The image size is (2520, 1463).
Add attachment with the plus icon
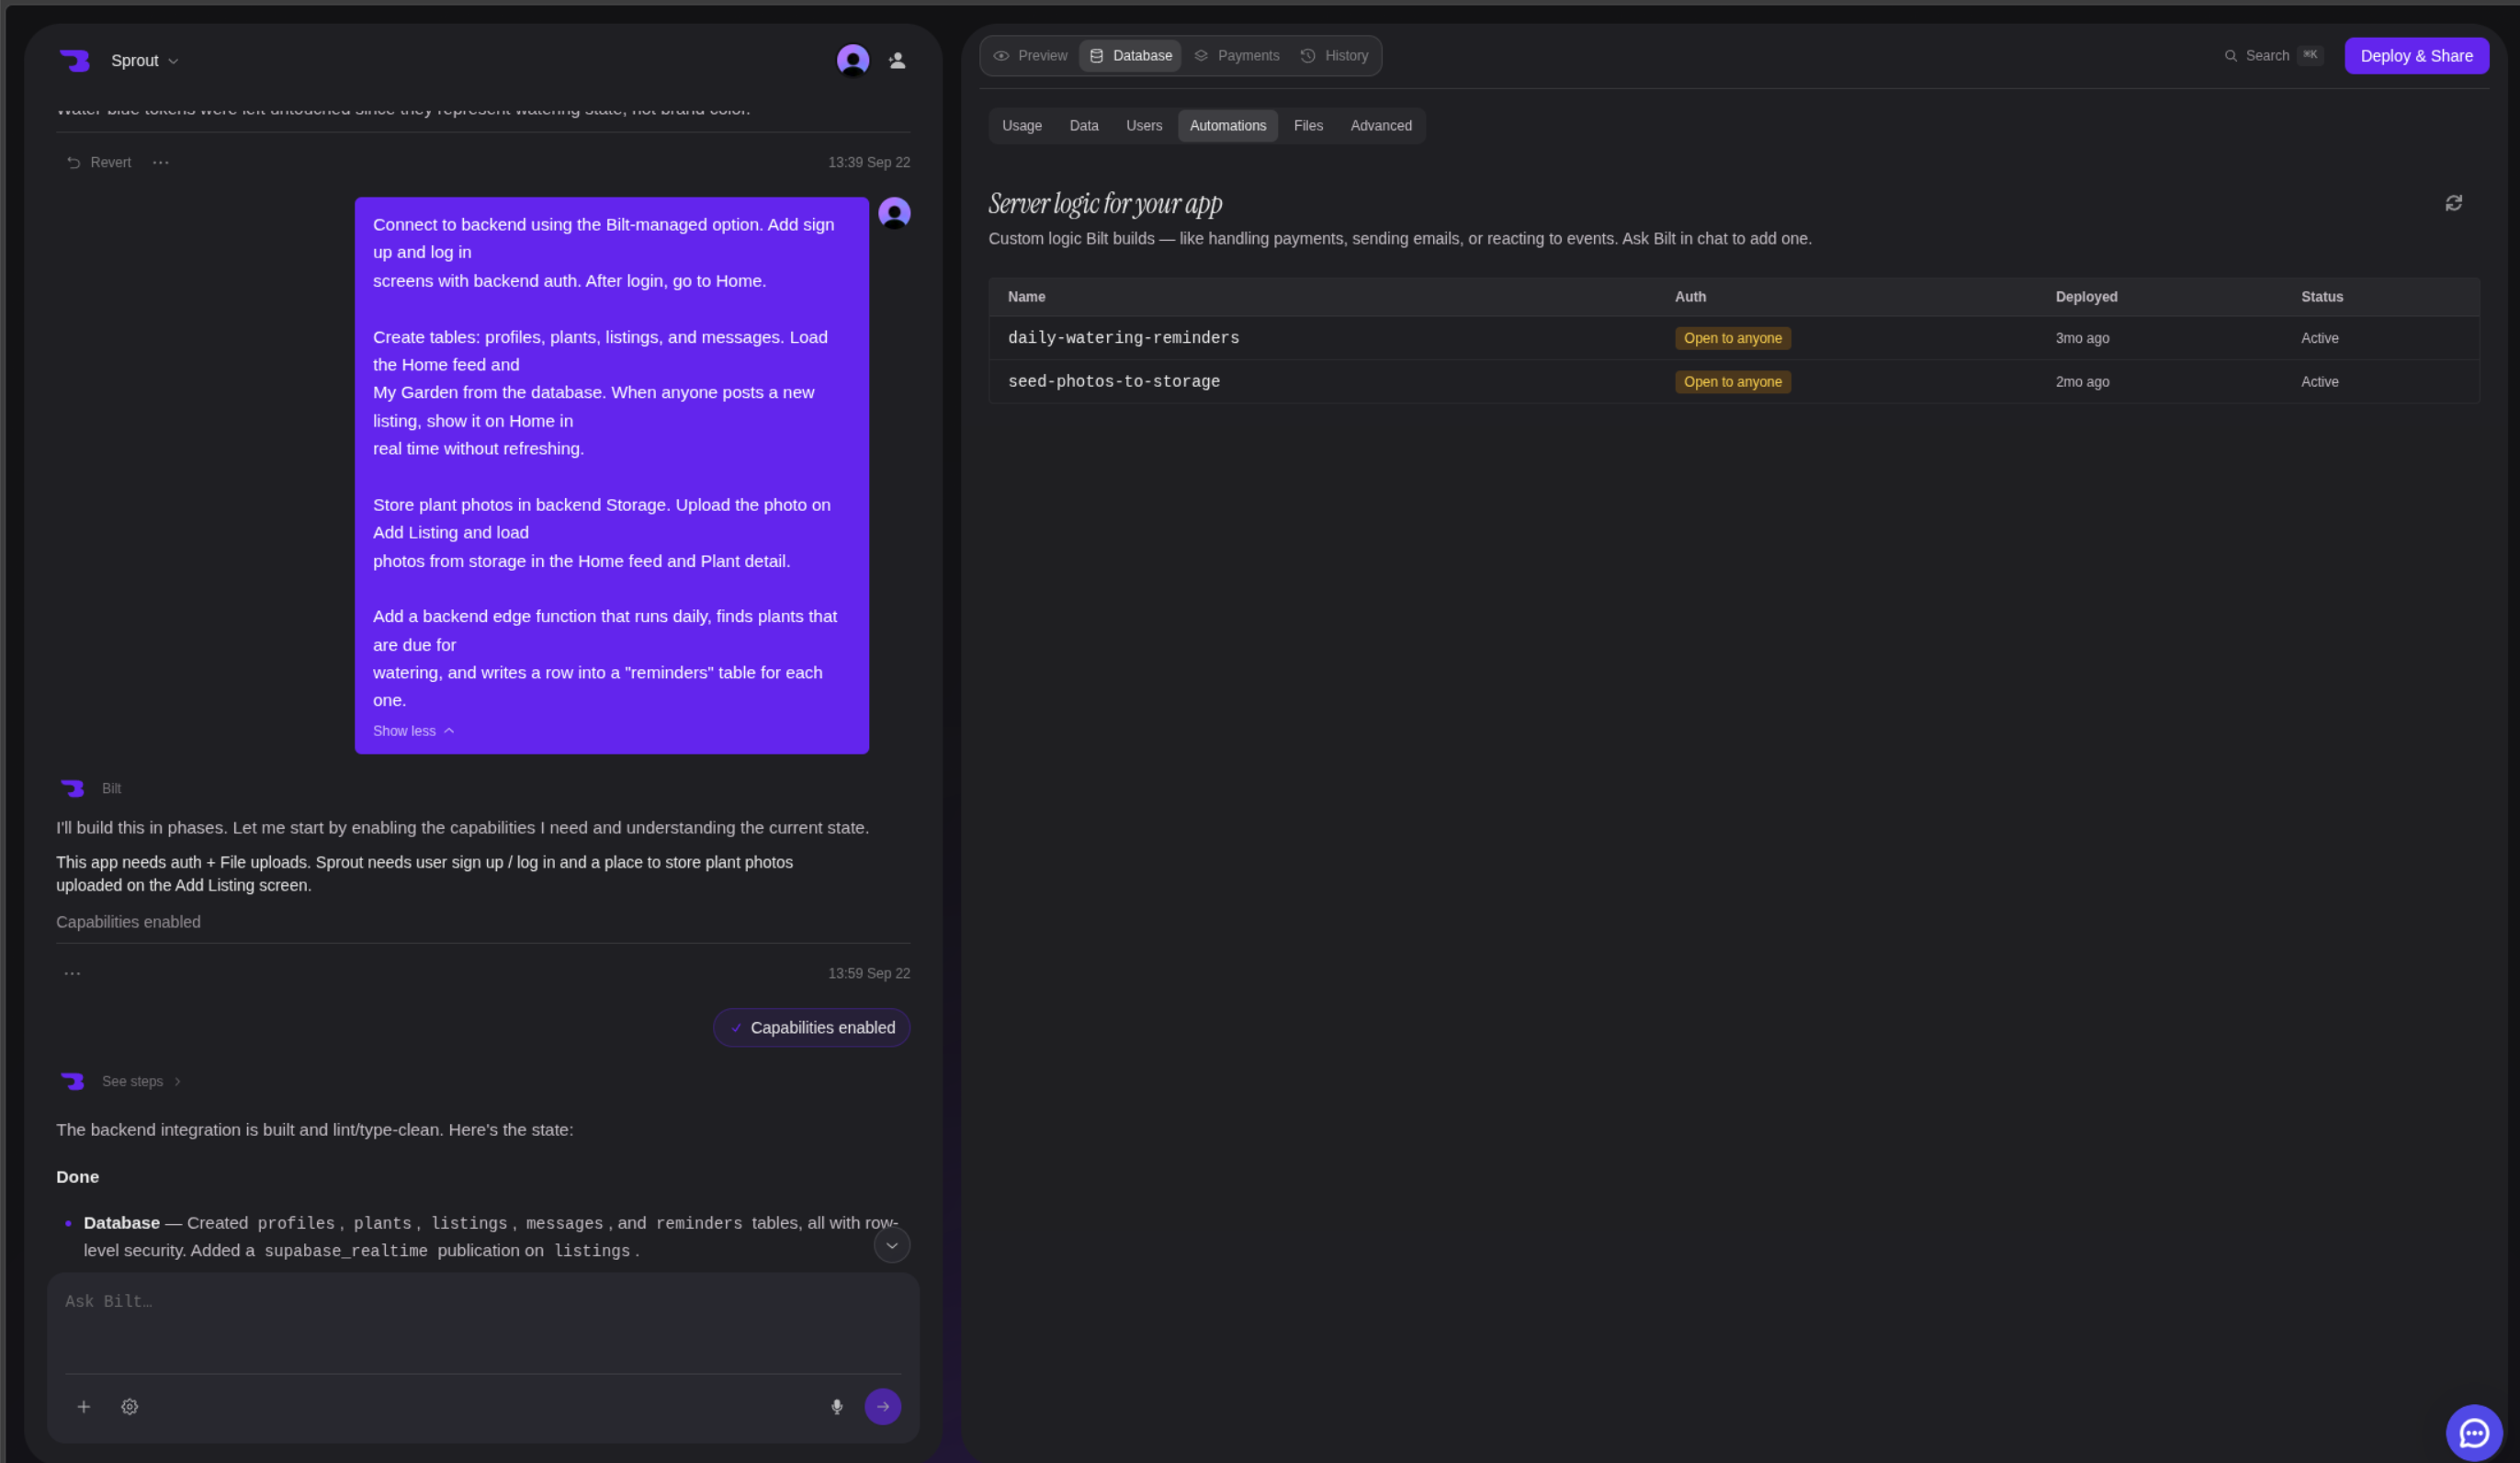[x=84, y=1408]
